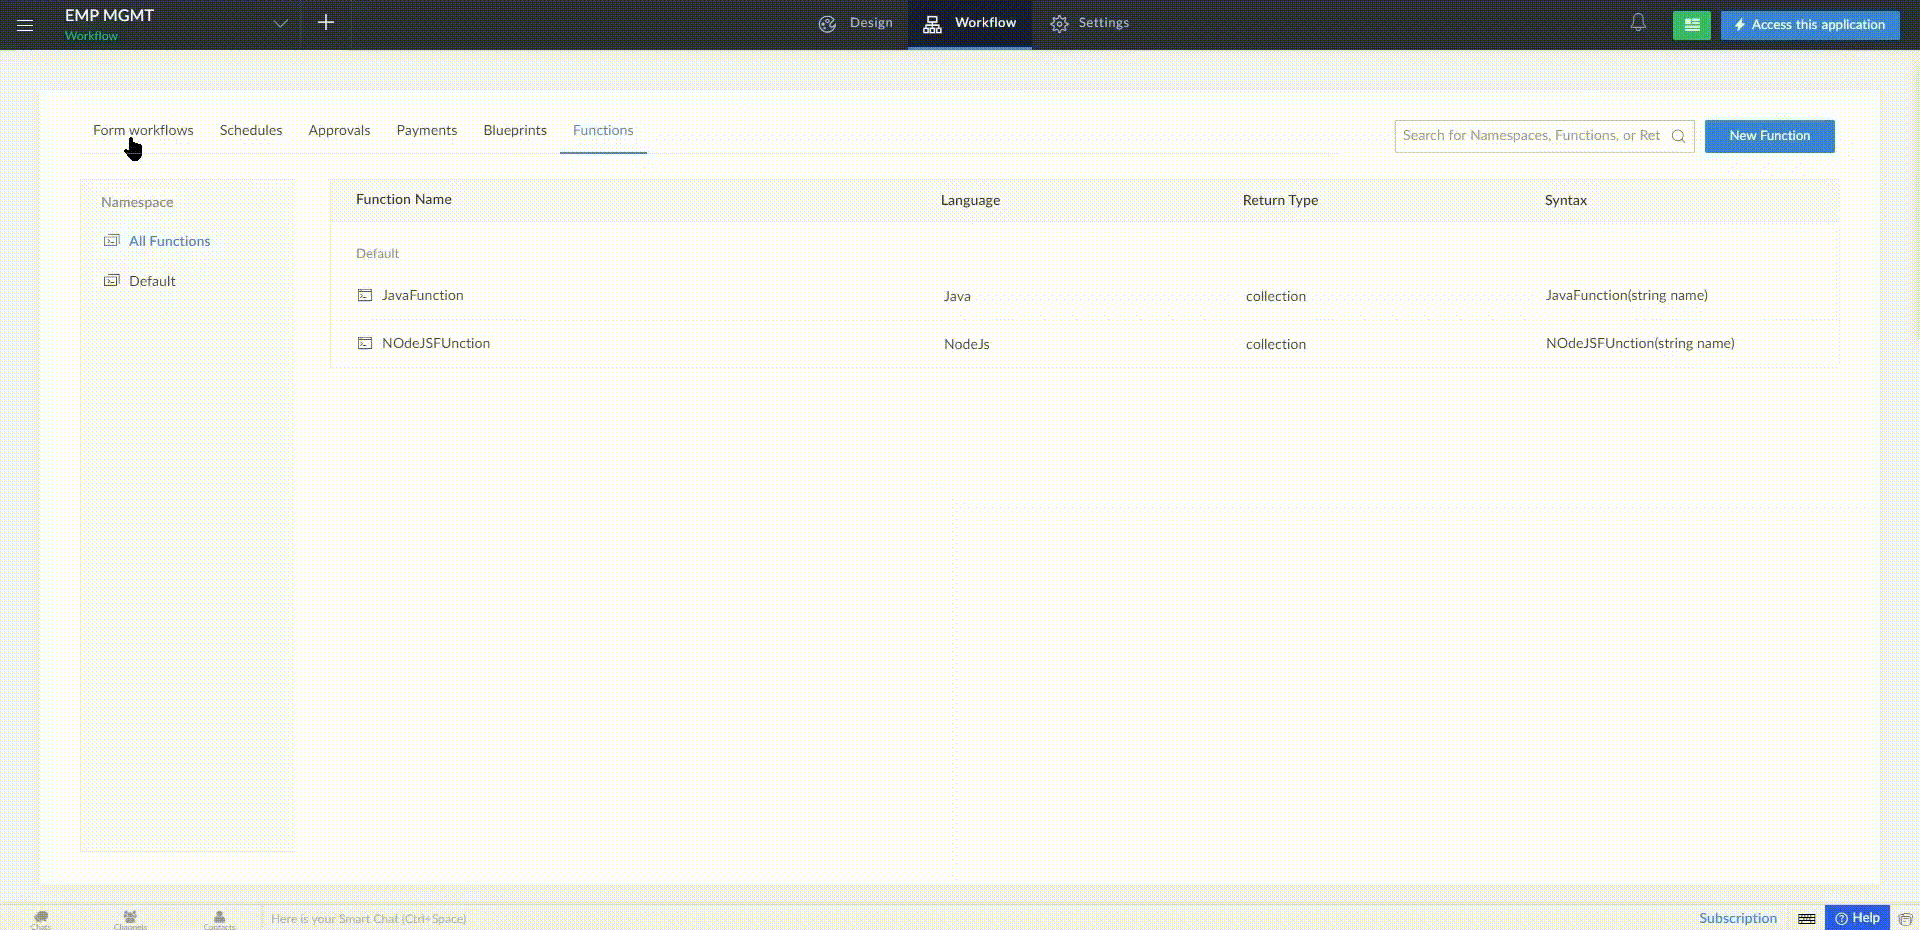
Task: Open the JavaFunction row
Action: coord(422,295)
